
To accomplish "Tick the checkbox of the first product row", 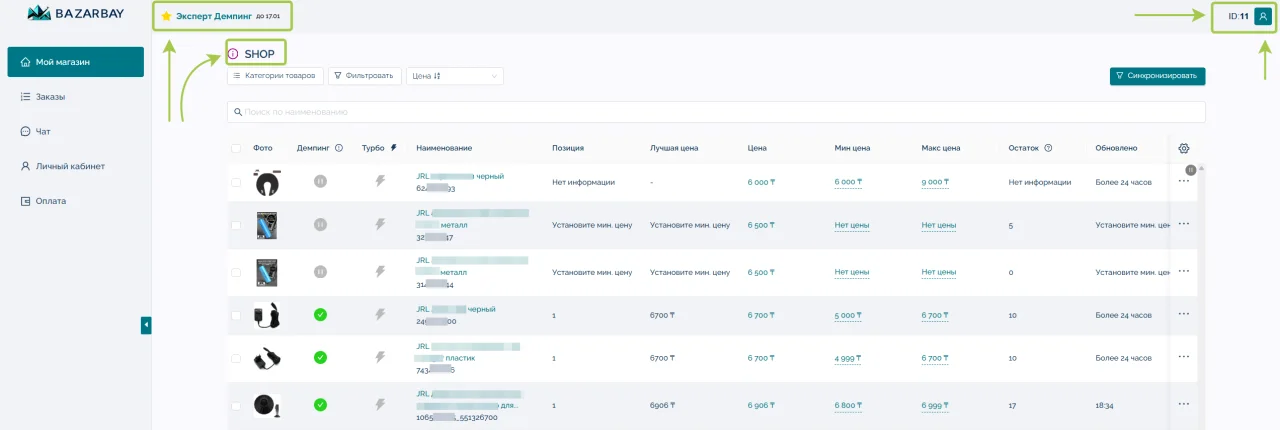I will click(236, 182).
